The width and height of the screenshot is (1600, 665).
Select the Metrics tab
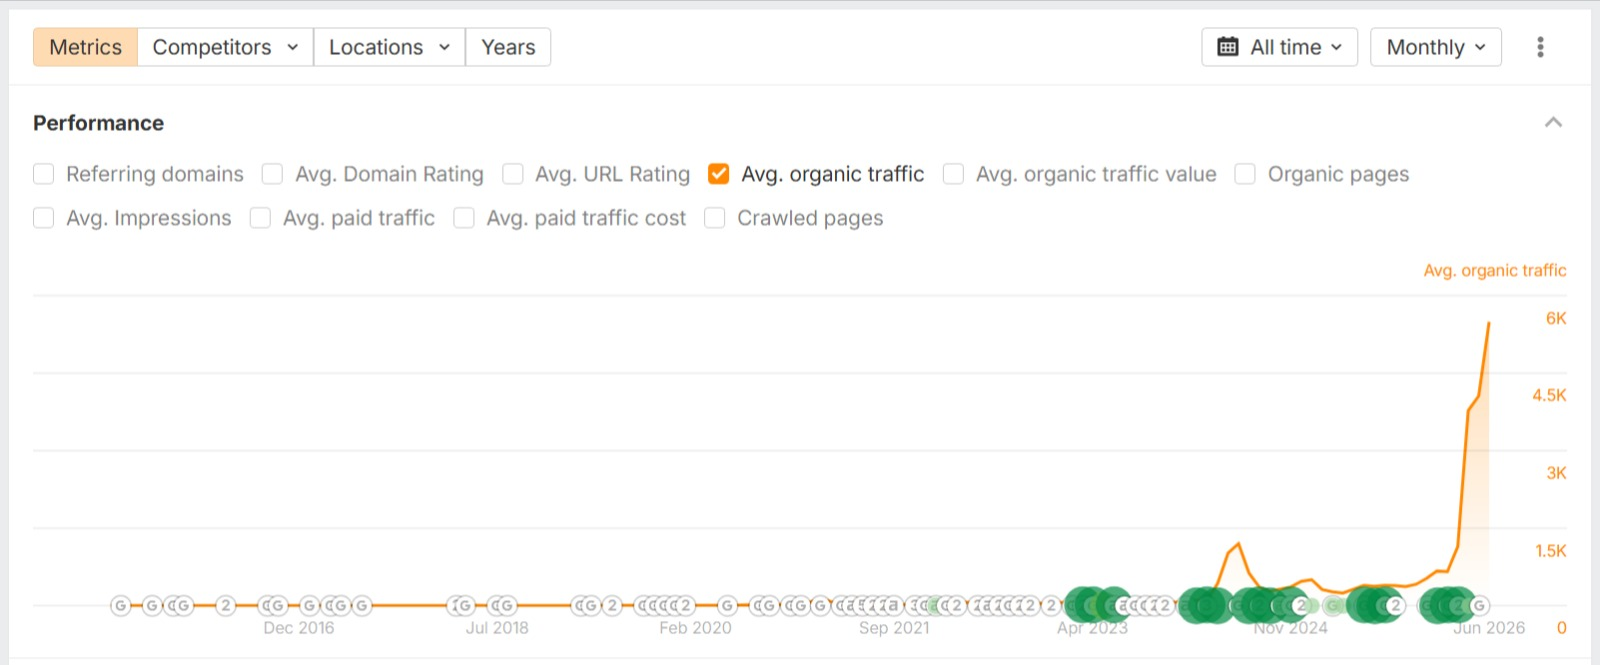click(85, 47)
